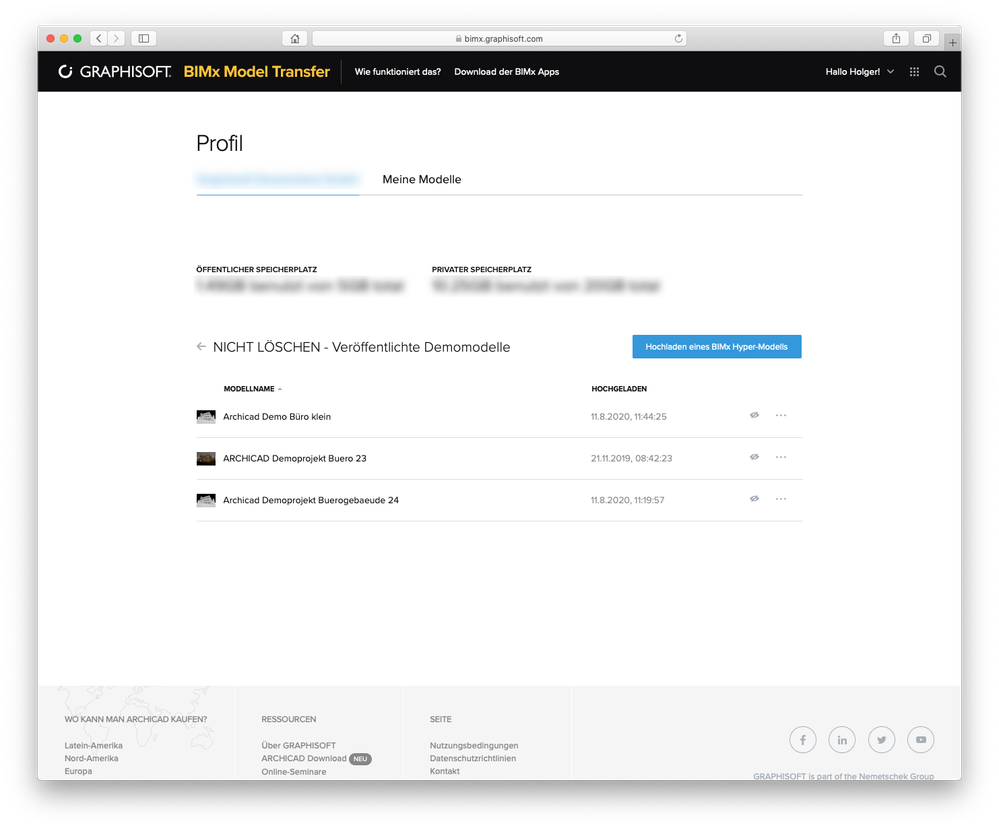Open the LinkedIn social icon
The image size is (999, 830).
click(842, 740)
